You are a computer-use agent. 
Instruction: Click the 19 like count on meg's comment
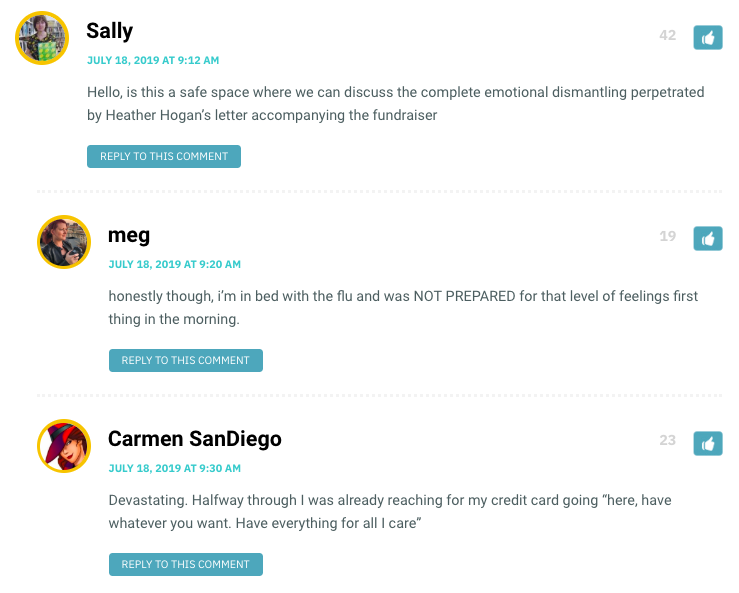pos(667,236)
